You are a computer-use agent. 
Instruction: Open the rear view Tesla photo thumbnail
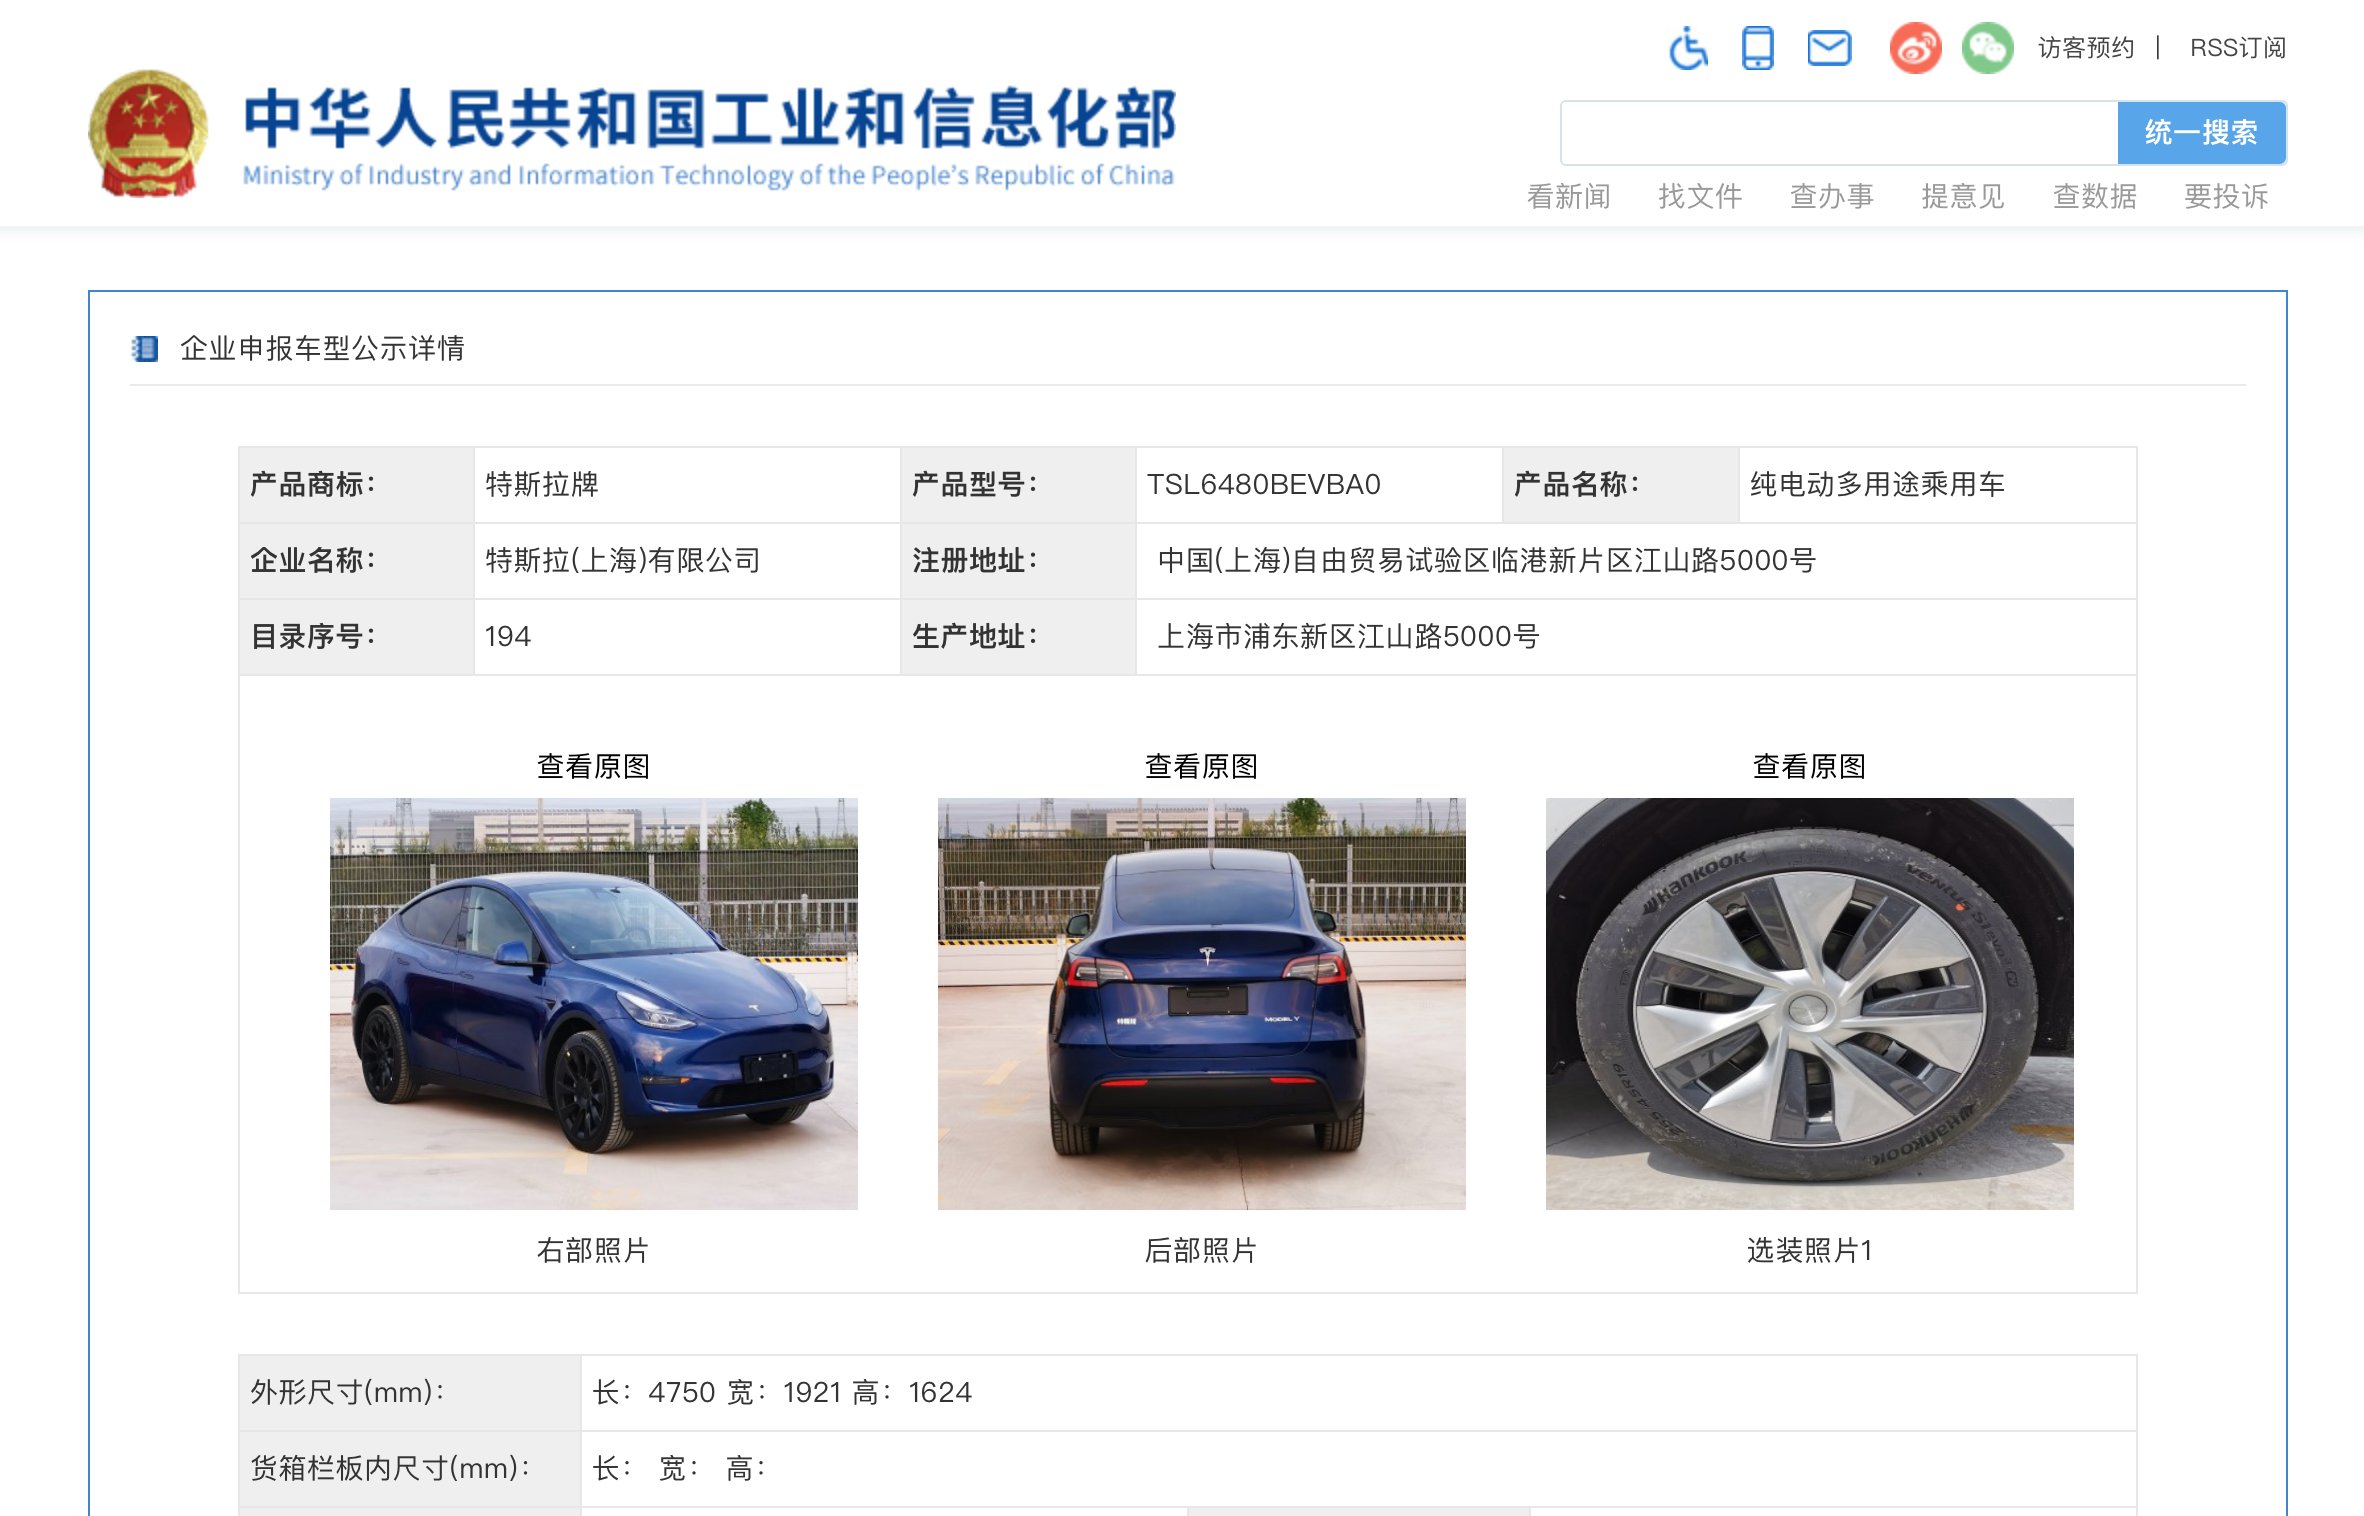click(x=1201, y=1003)
